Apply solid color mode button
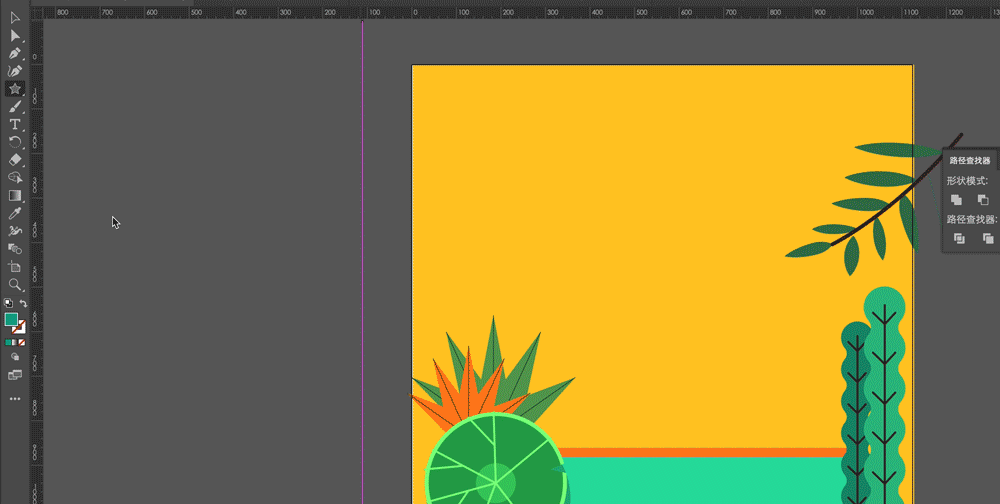 [x=8, y=343]
